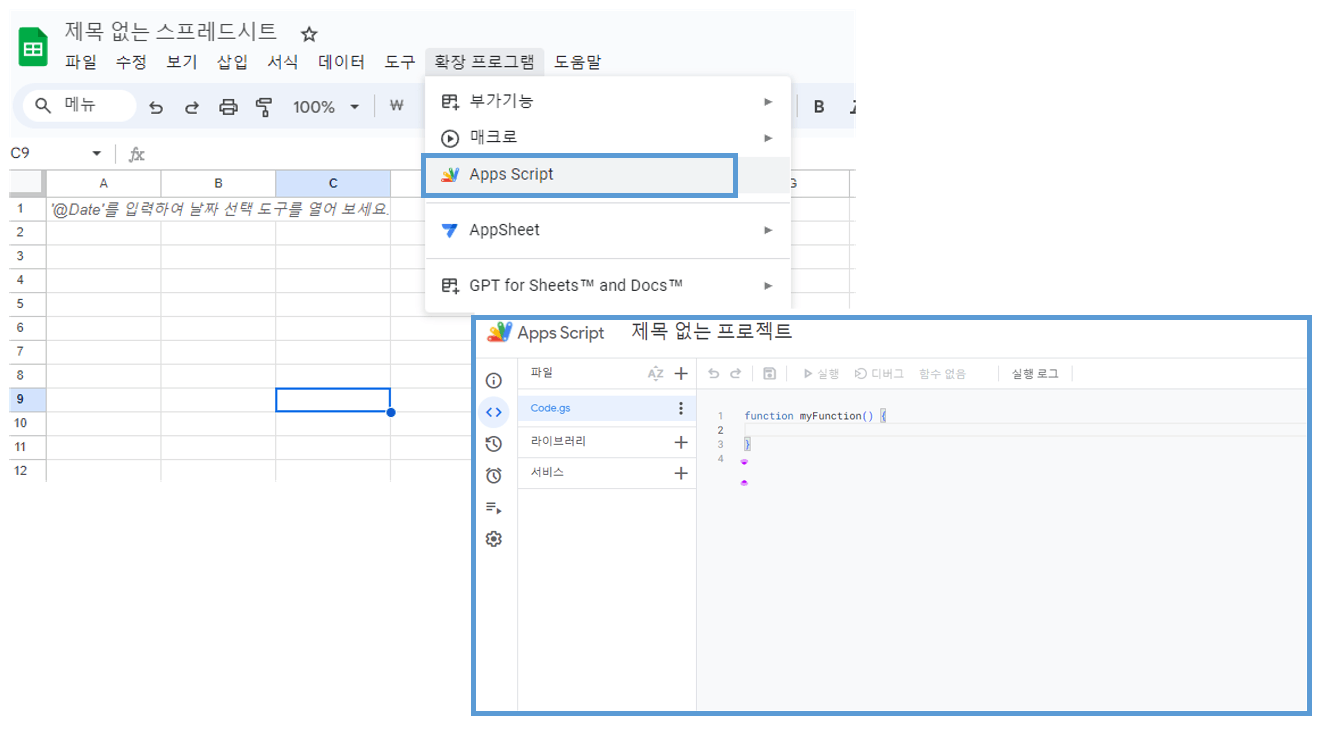This screenshot has width=1321, height=729.
Task: Open the 서식 menu
Action: 283,62
